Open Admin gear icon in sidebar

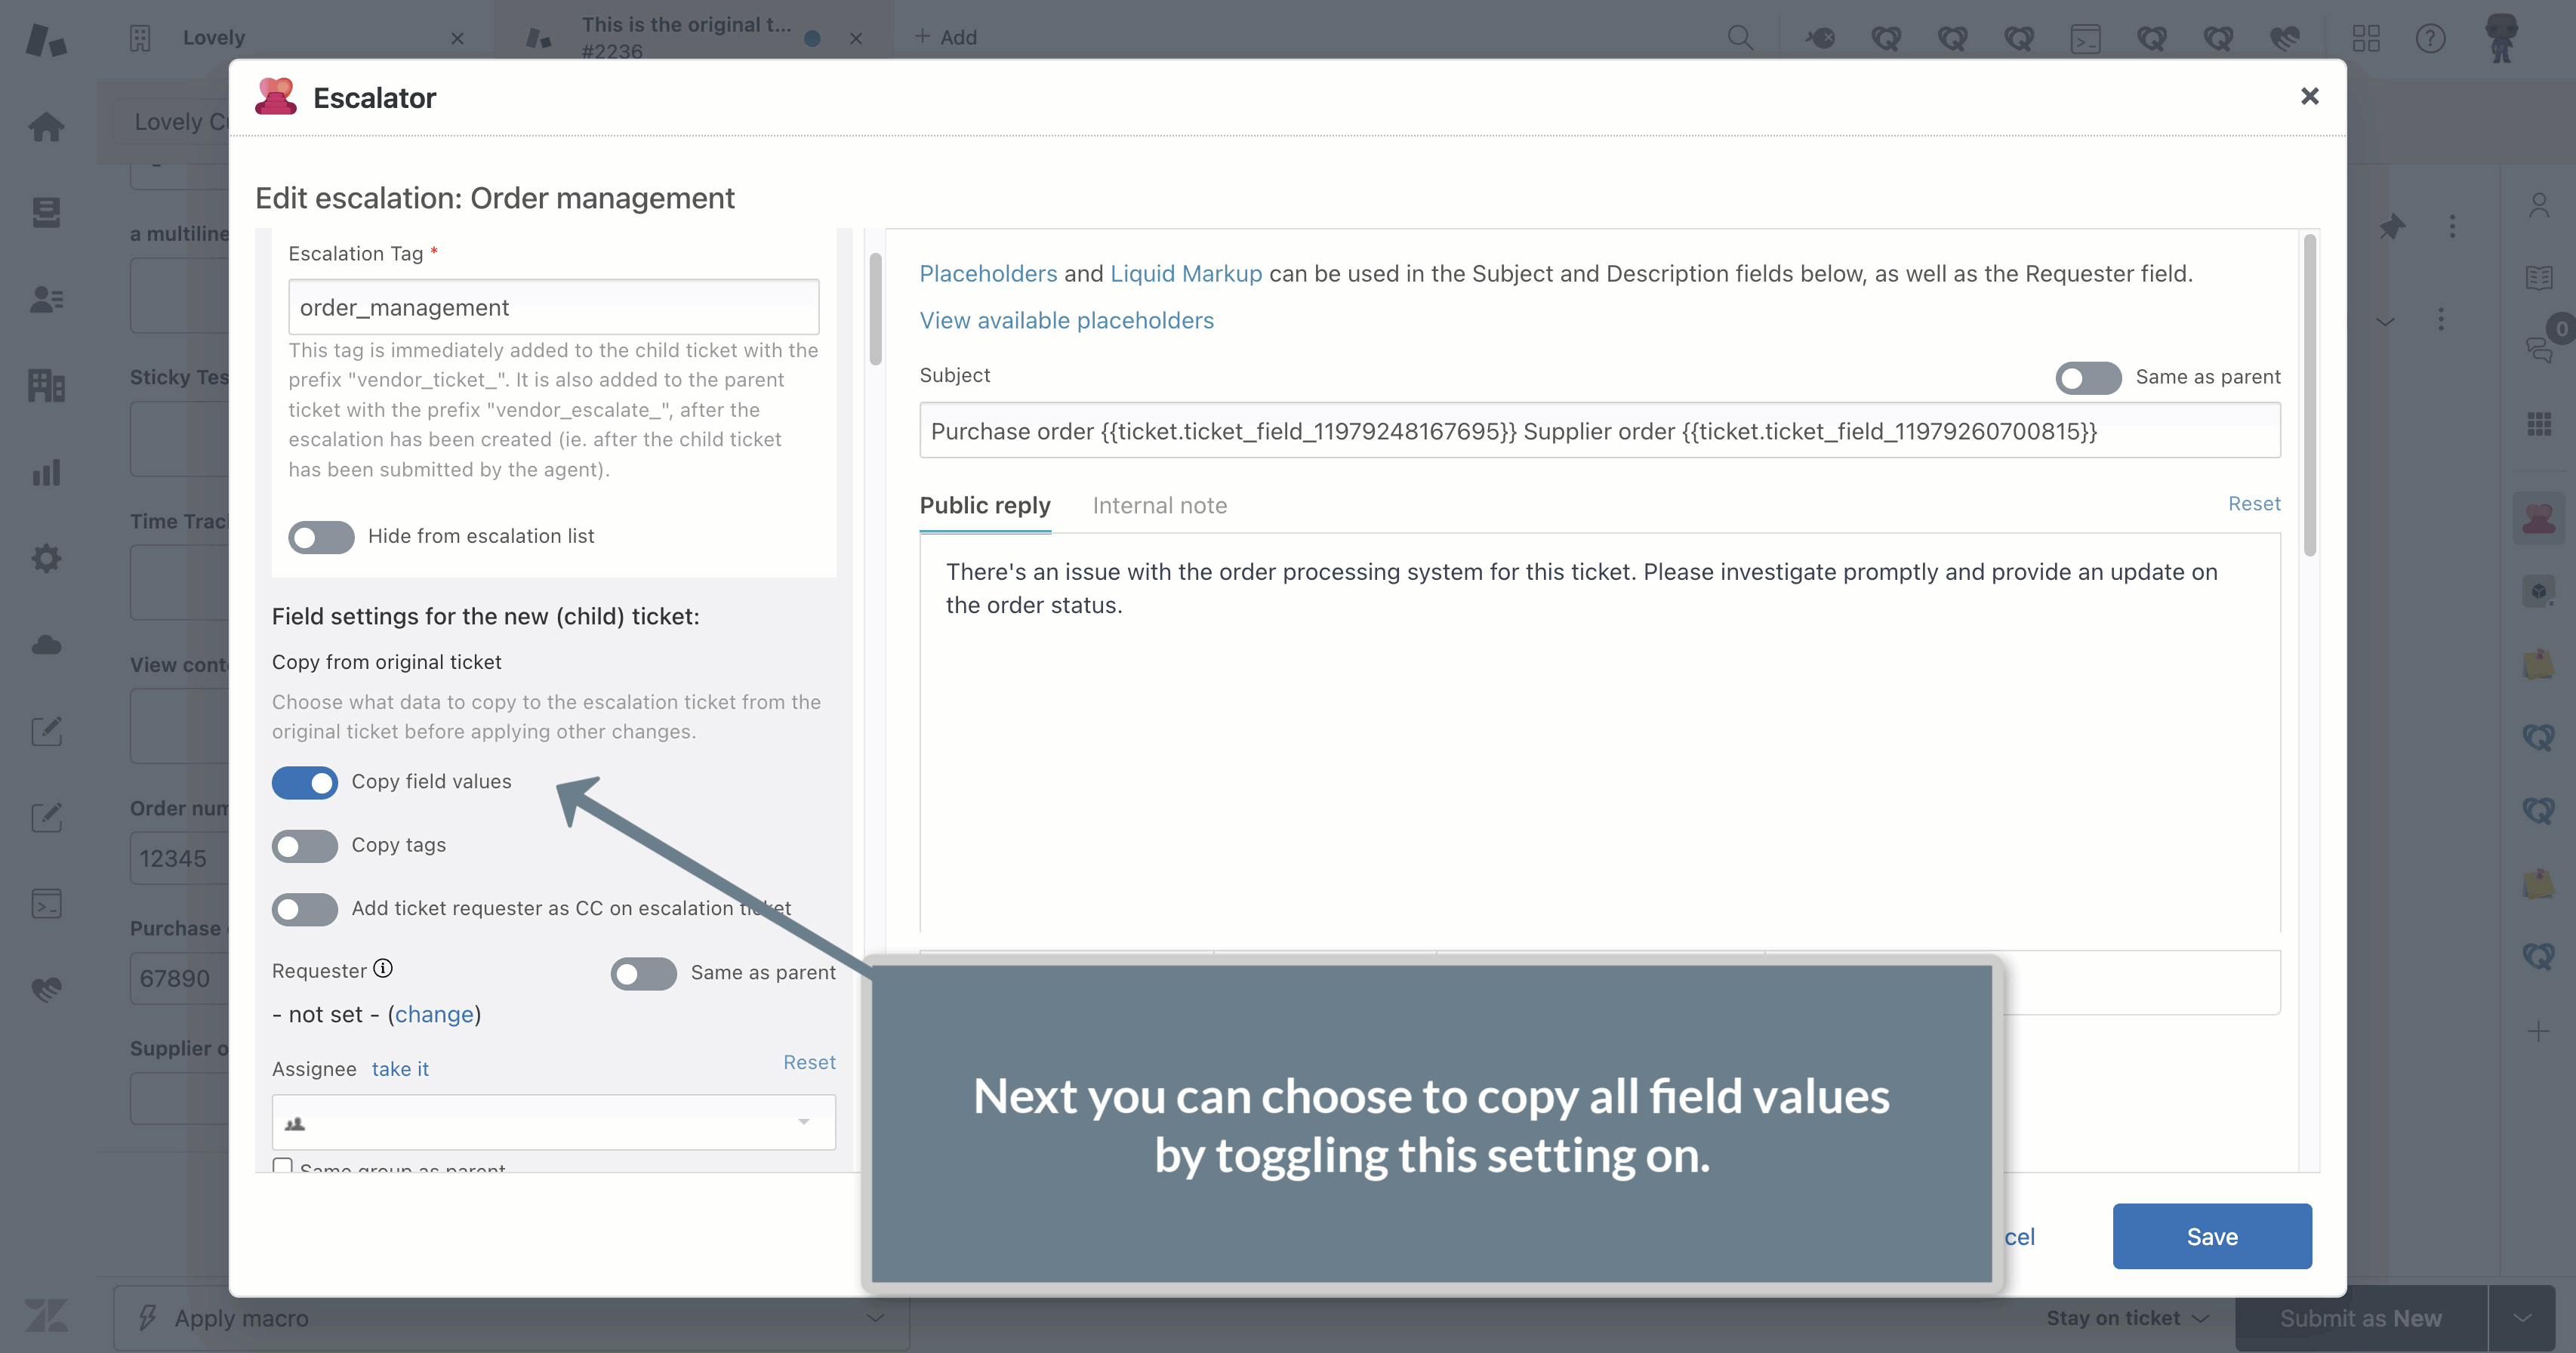pos(46,558)
